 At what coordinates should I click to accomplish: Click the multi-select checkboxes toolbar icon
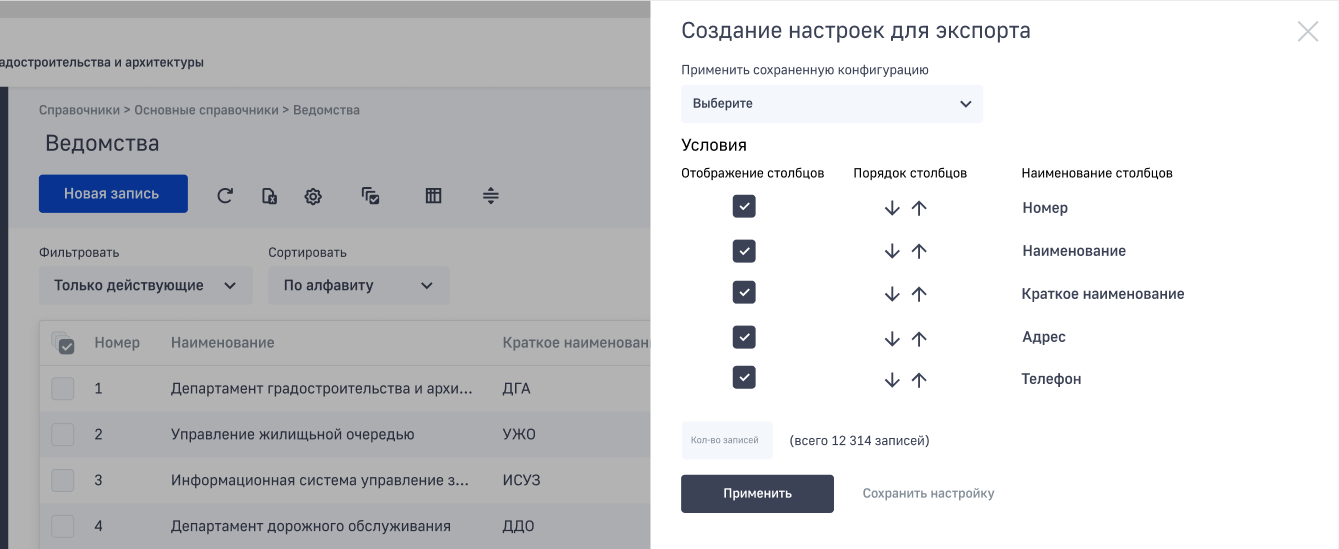coord(370,196)
